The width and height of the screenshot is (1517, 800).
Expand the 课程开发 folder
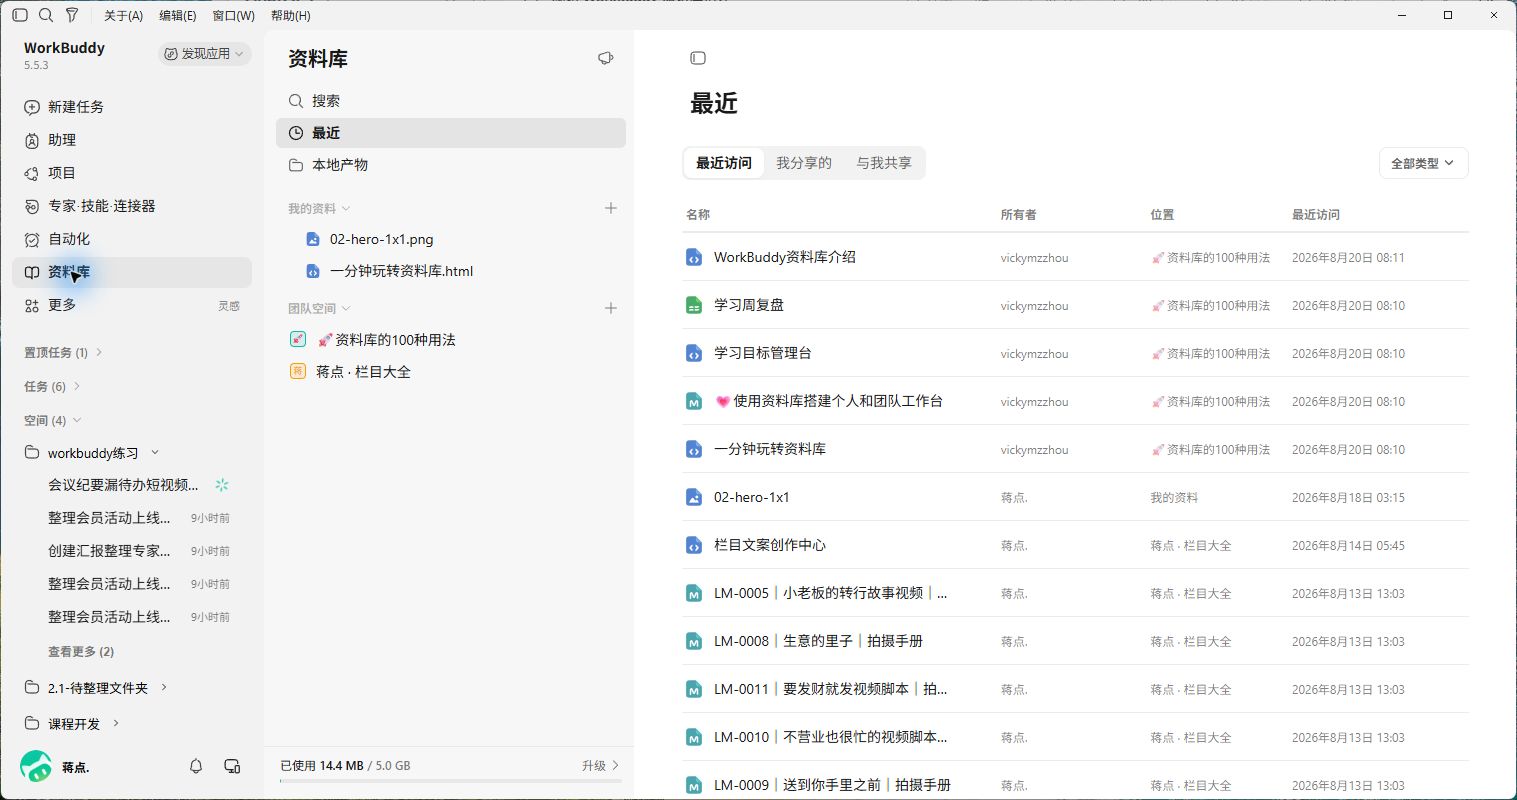click(x=116, y=723)
